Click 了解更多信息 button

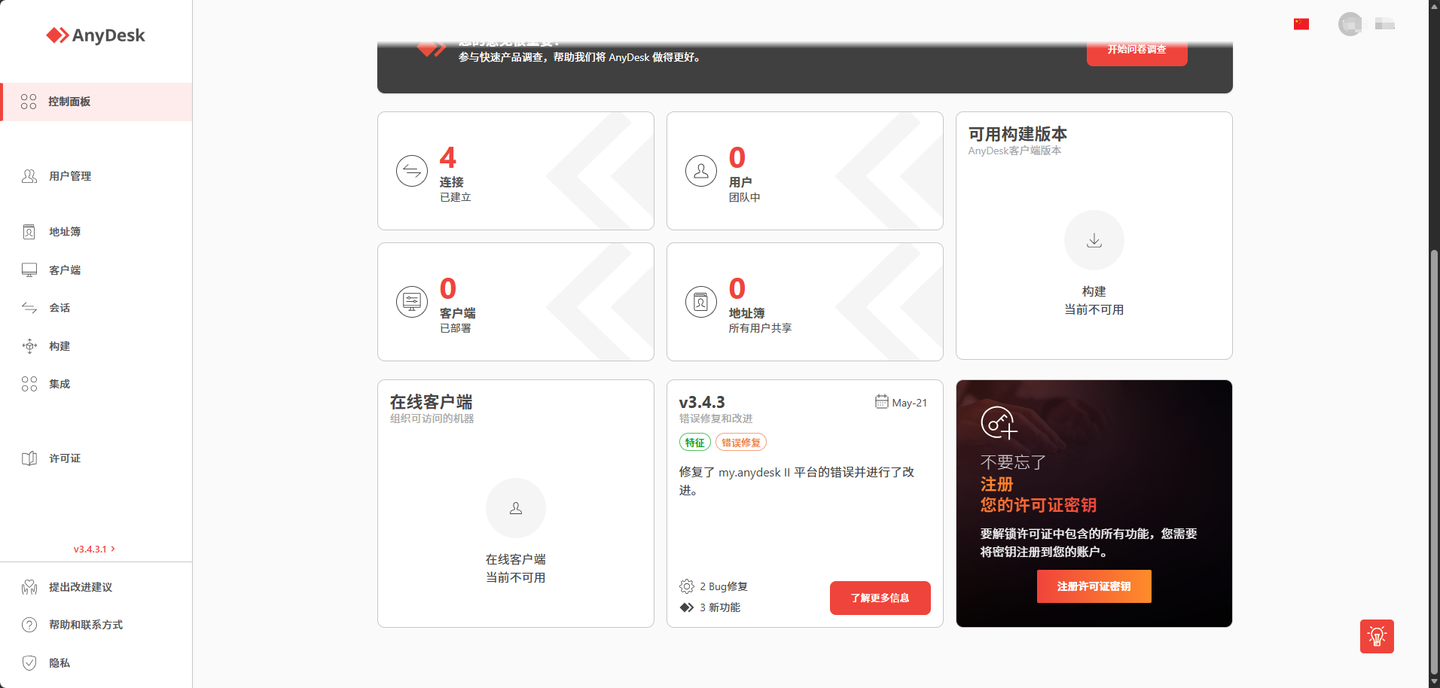click(x=880, y=598)
